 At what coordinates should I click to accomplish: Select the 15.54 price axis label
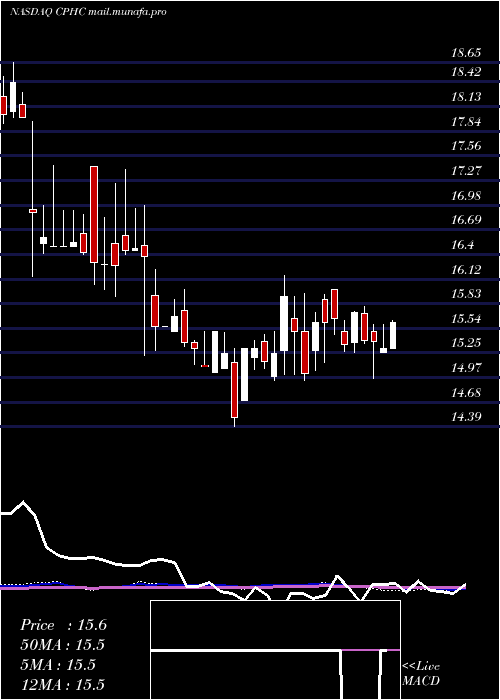[466, 319]
